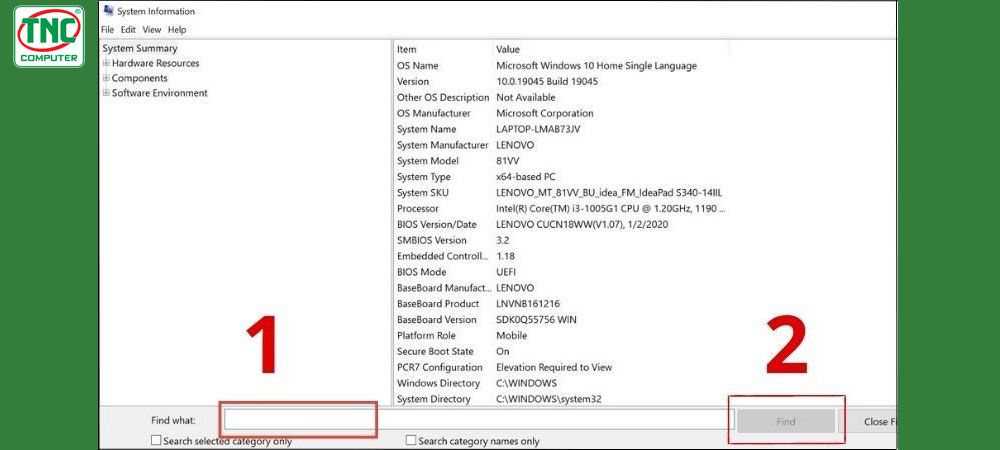Viewport: 1000px width, 450px height.
Task: Enable Search category names only
Action: coord(411,440)
